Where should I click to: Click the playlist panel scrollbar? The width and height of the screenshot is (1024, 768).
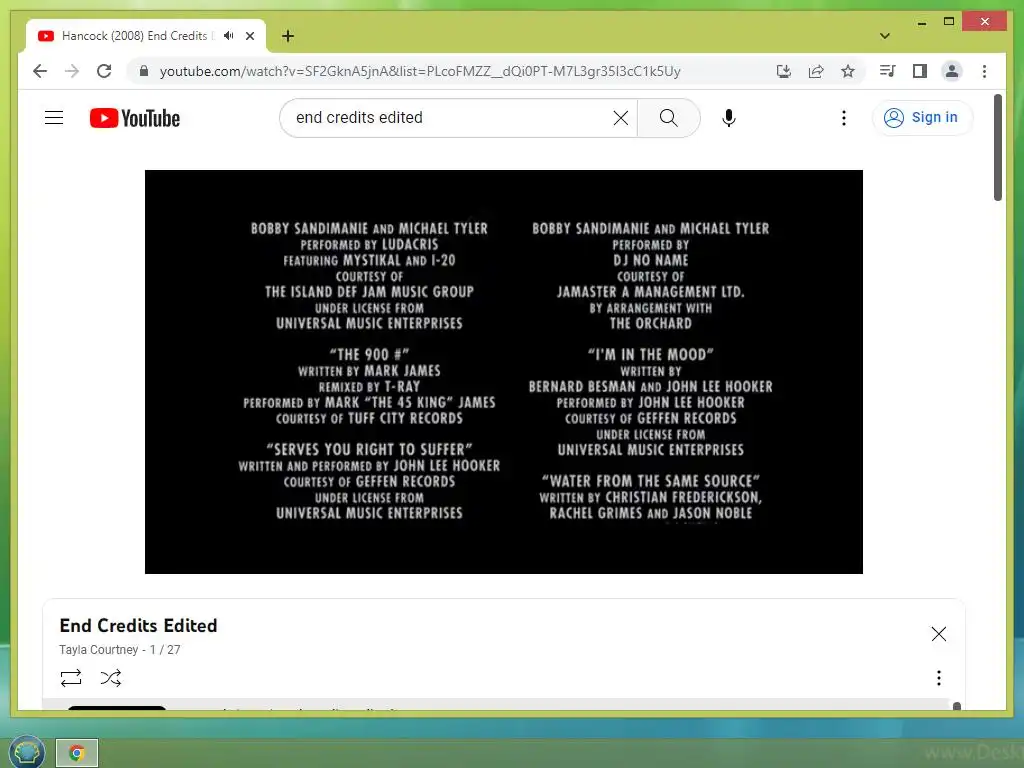957,705
